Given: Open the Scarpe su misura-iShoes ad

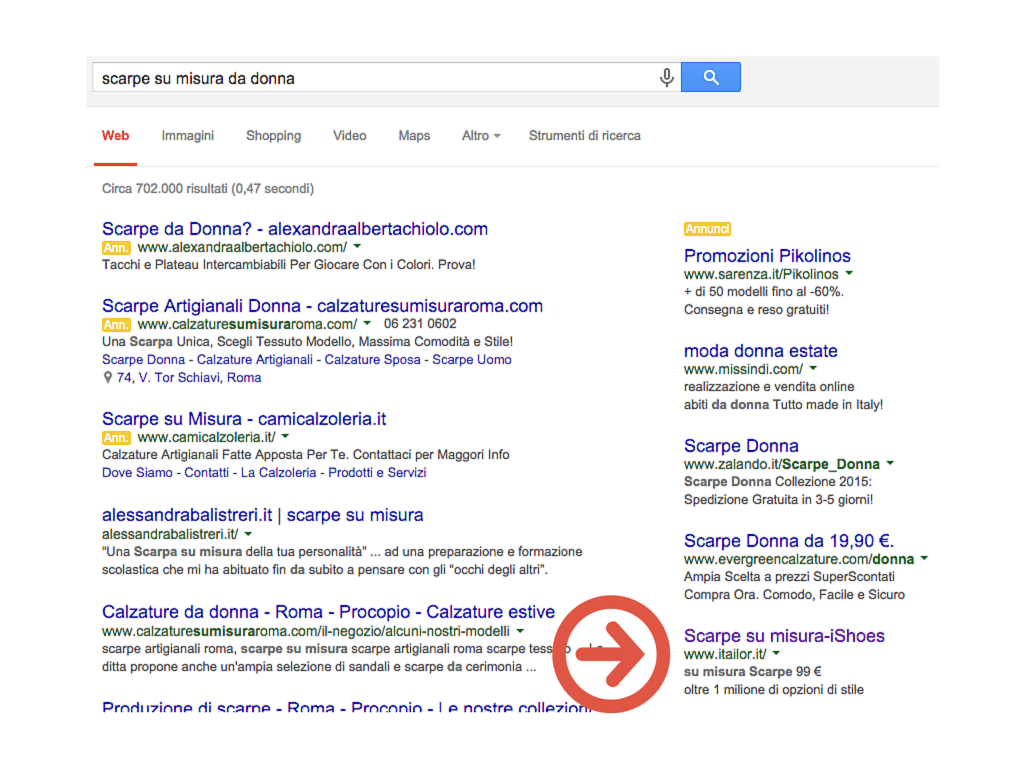Looking at the screenshot, I should click(x=784, y=636).
